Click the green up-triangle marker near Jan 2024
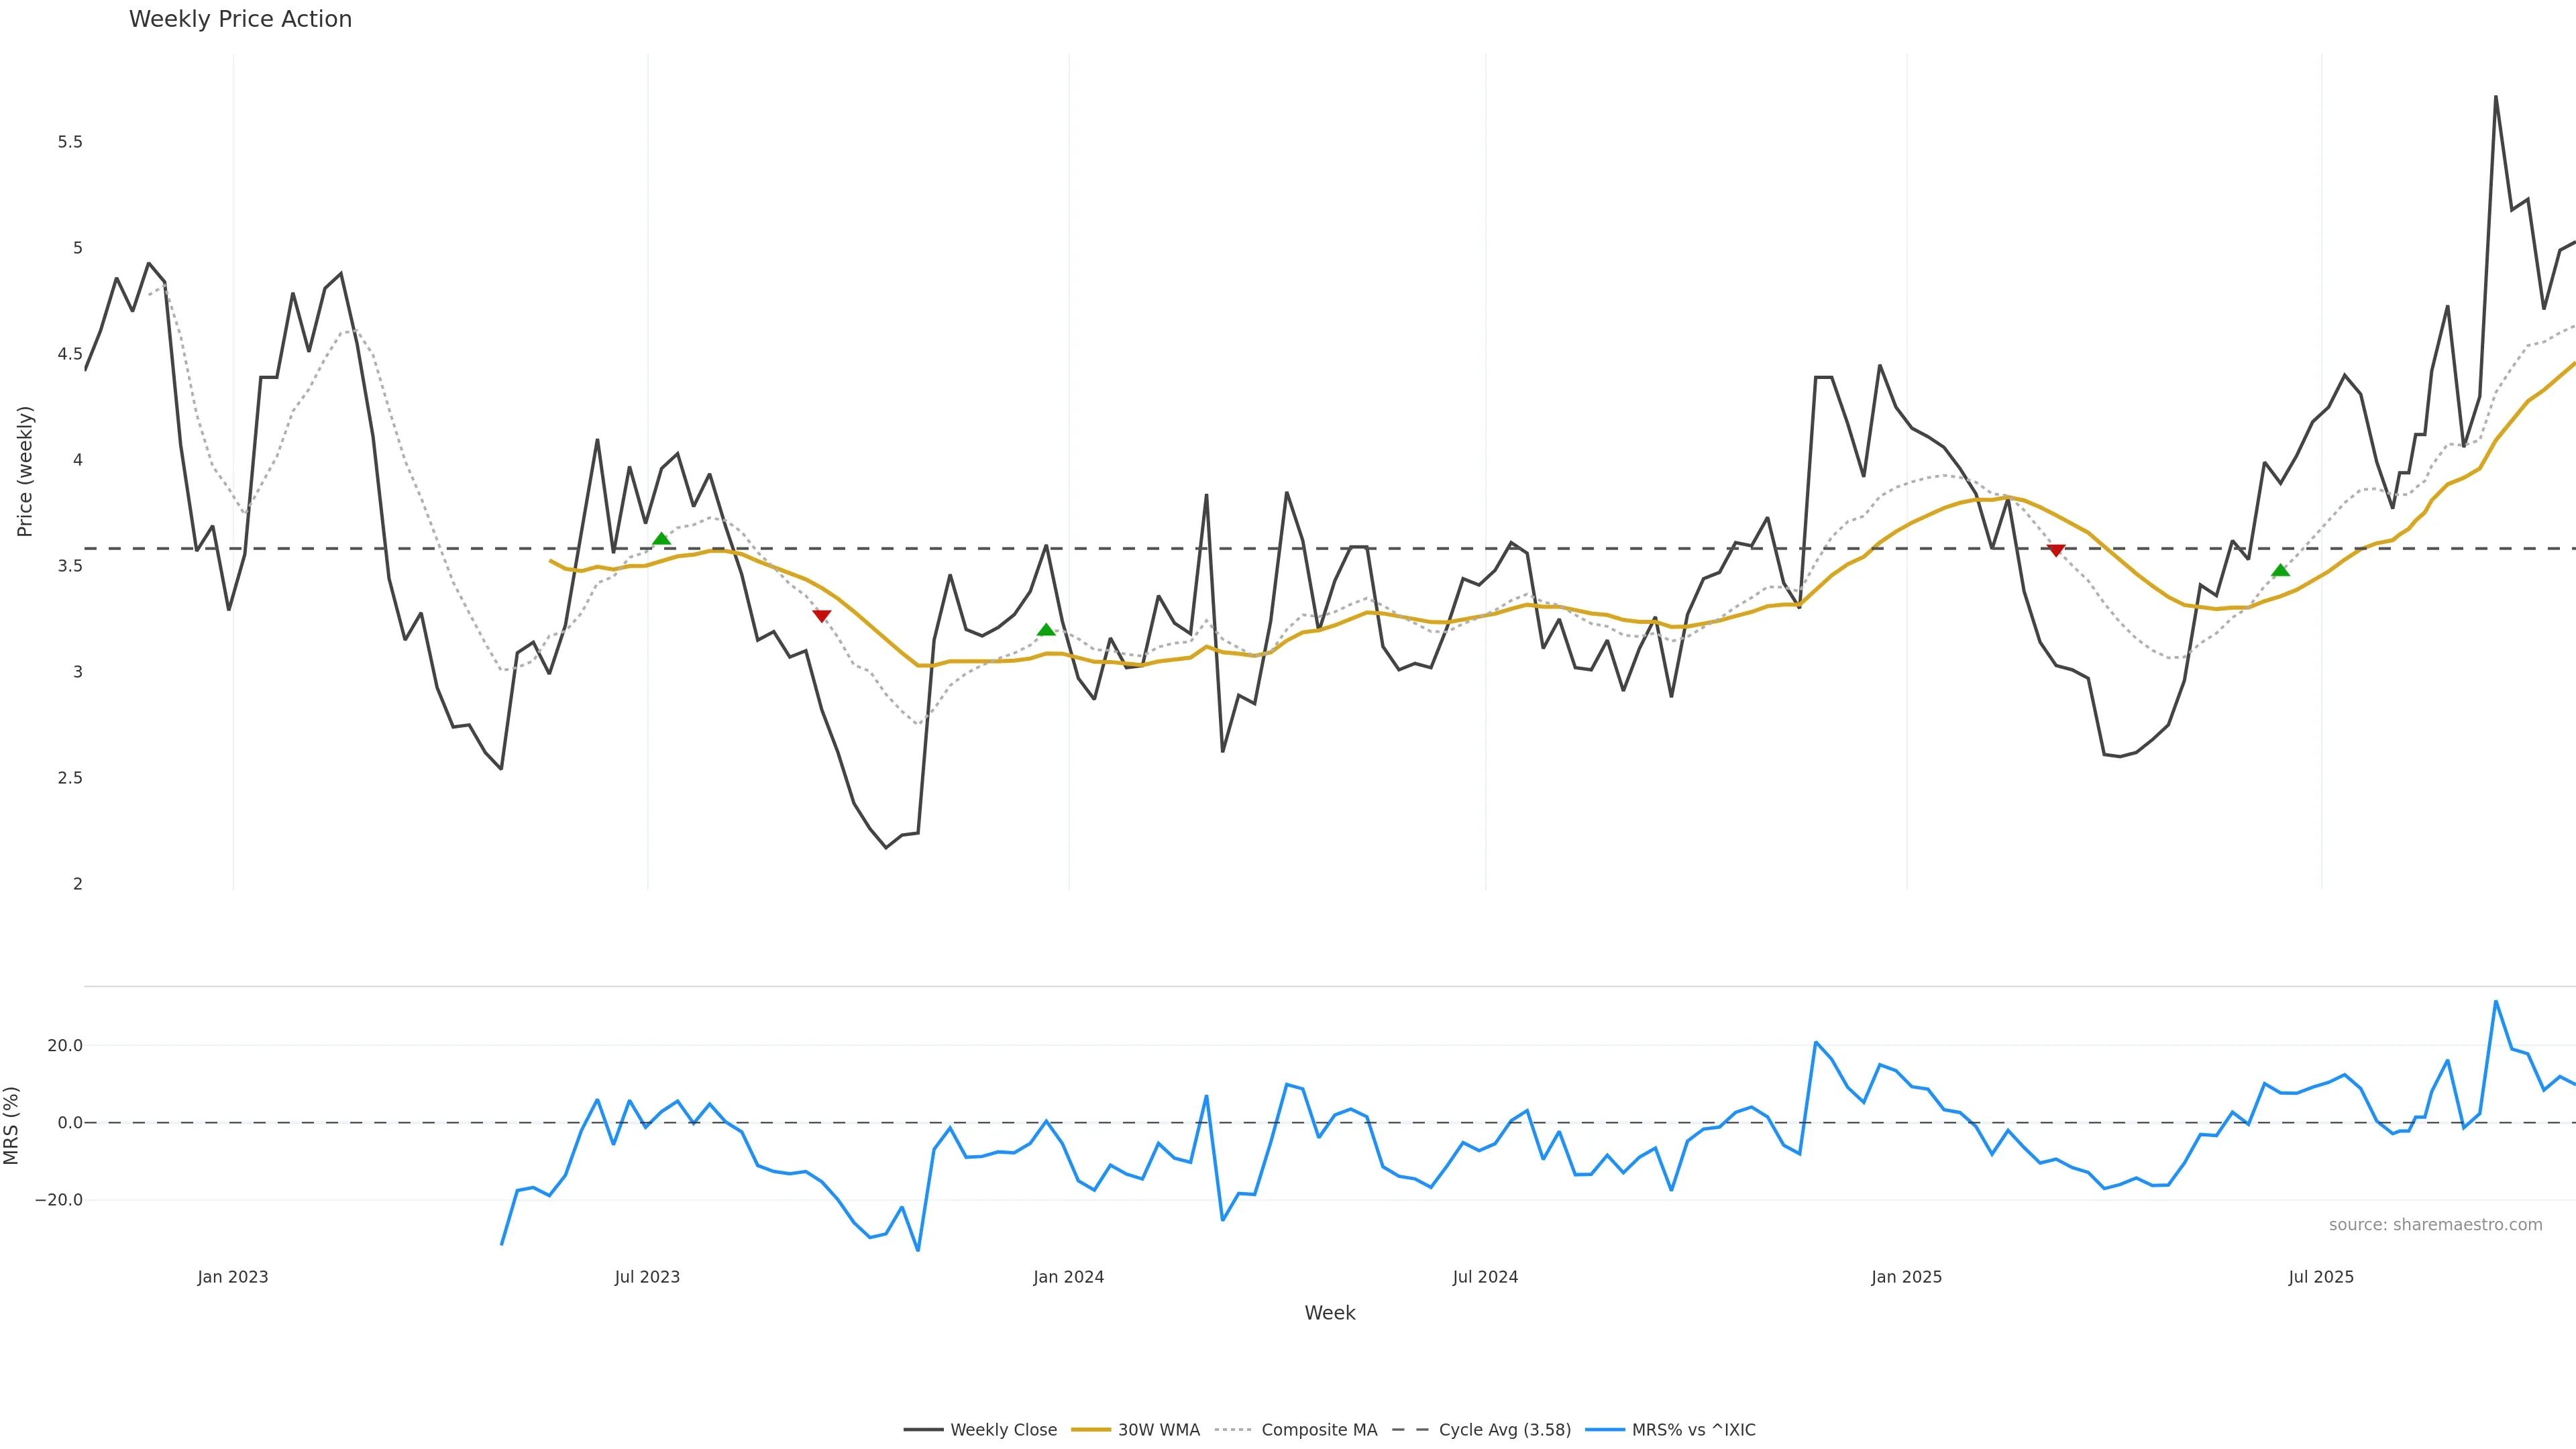This screenshot has height=1449, width=2576. [x=1046, y=630]
